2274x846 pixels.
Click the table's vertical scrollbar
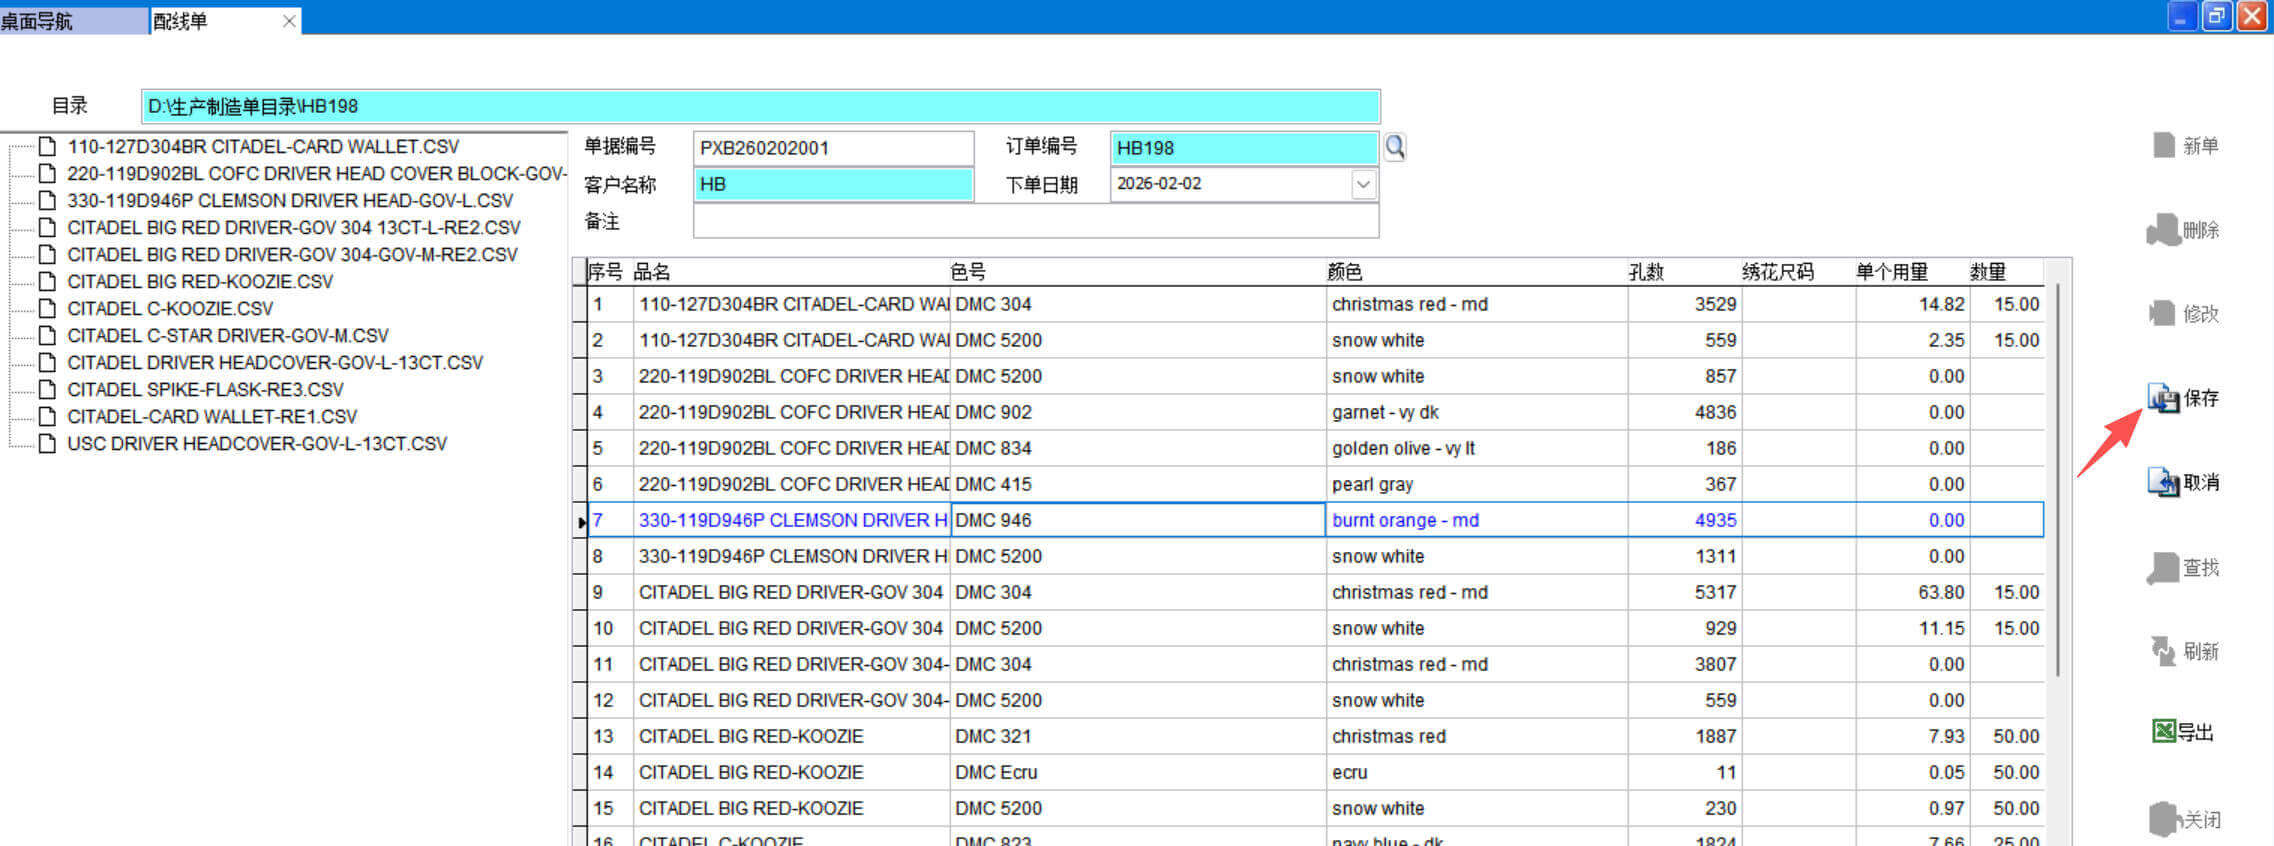pyautogui.click(x=2057, y=480)
